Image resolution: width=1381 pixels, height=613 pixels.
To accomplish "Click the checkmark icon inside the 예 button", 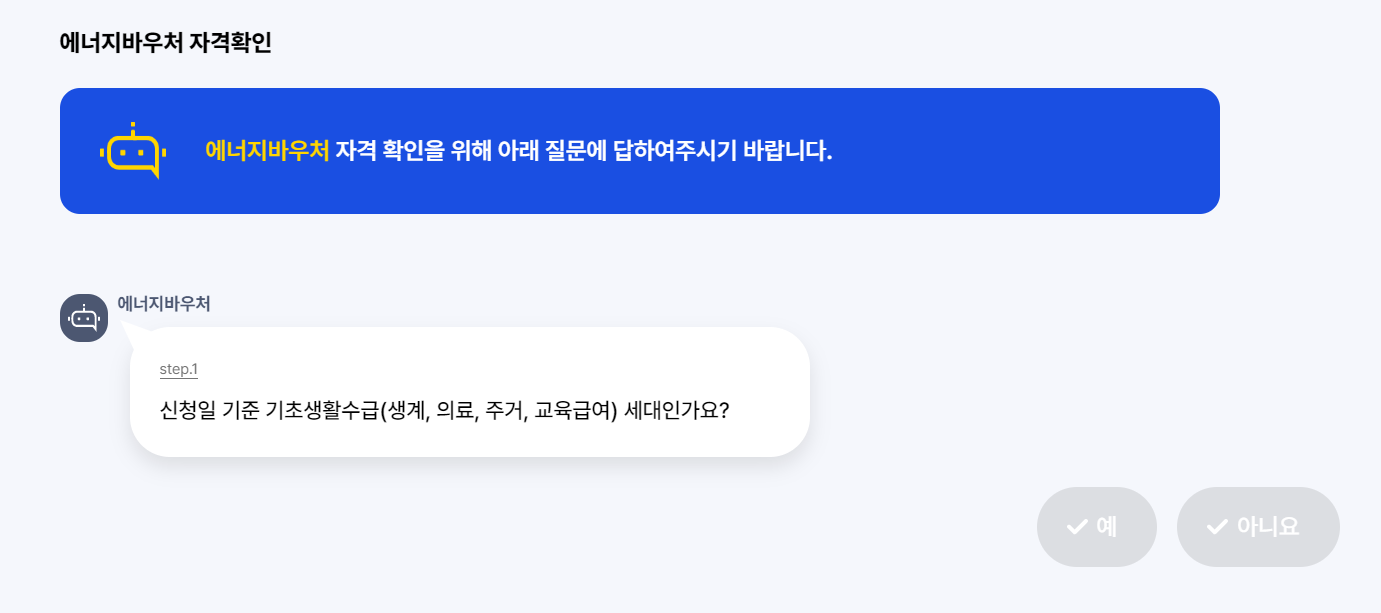I will (1075, 526).
